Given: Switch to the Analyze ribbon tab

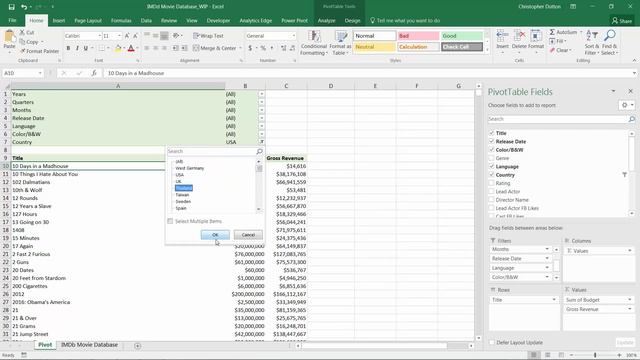Looking at the screenshot, I should pyautogui.click(x=326, y=20).
